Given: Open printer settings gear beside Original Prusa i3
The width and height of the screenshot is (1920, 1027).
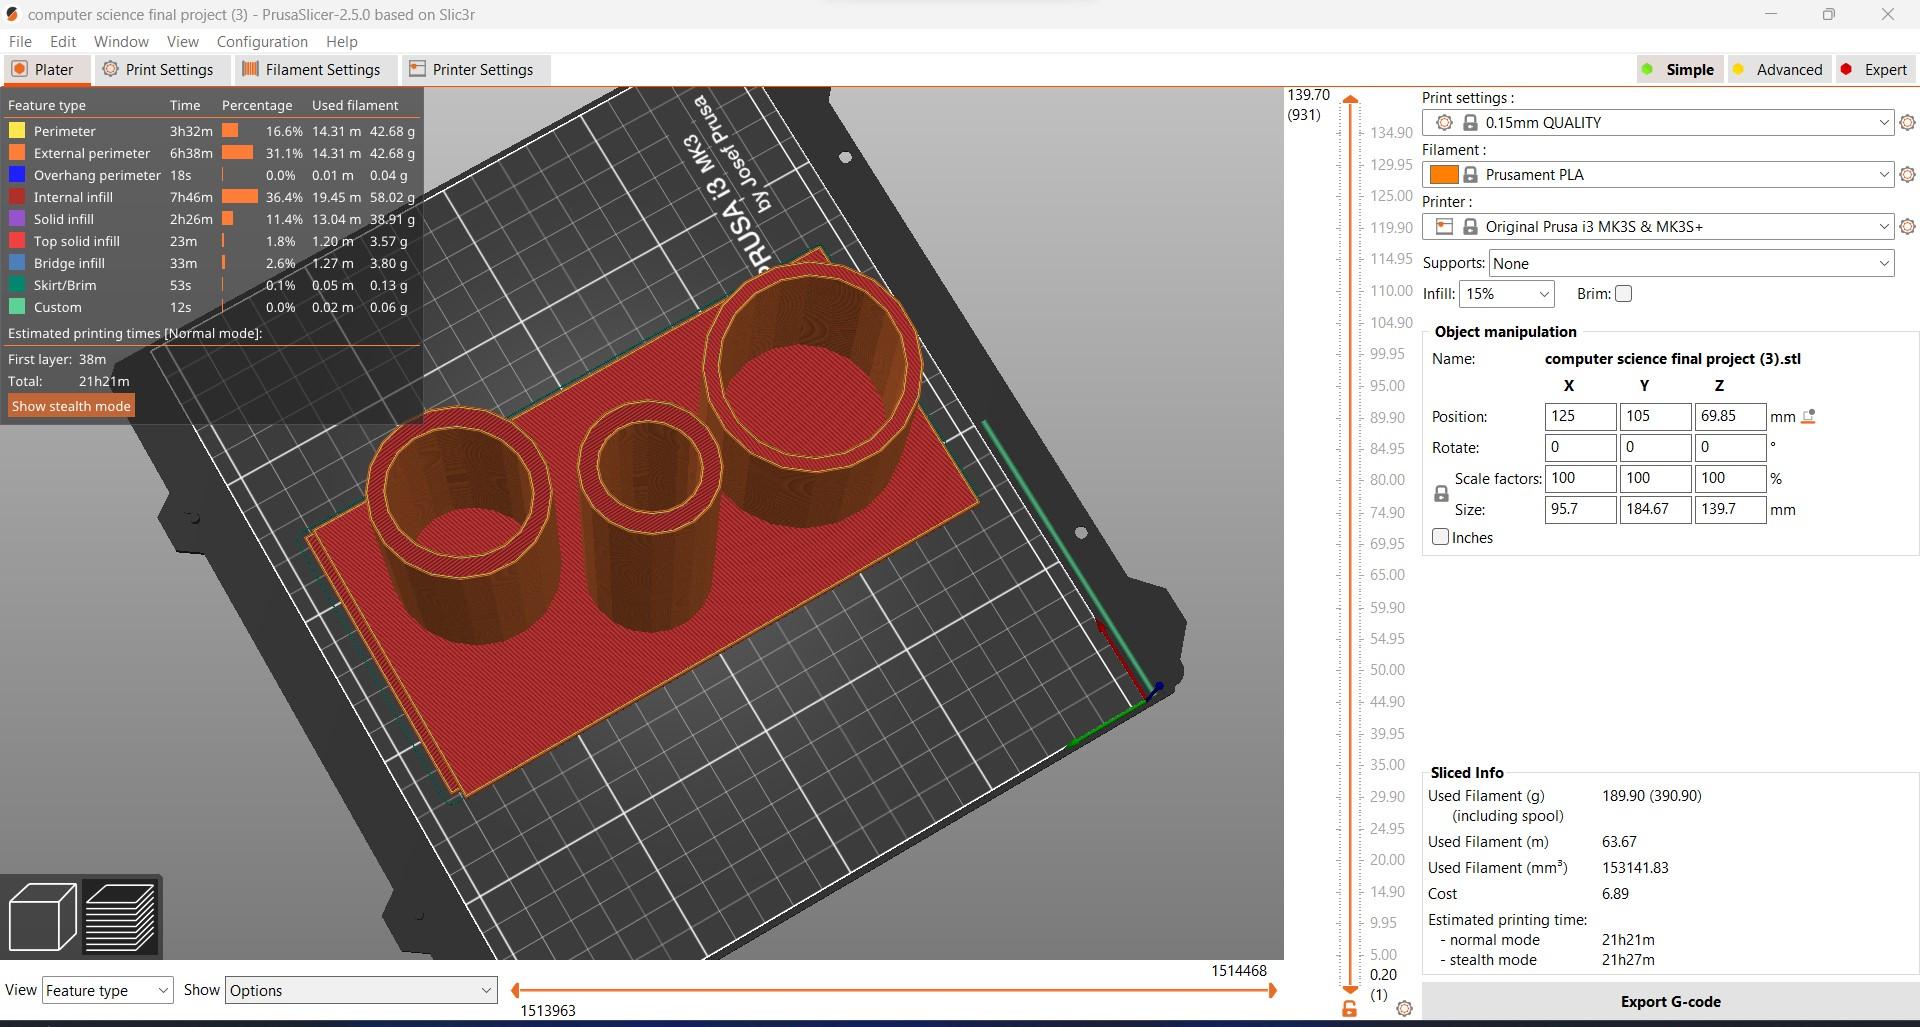Looking at the screenshot, I should tap(1908, 226).
